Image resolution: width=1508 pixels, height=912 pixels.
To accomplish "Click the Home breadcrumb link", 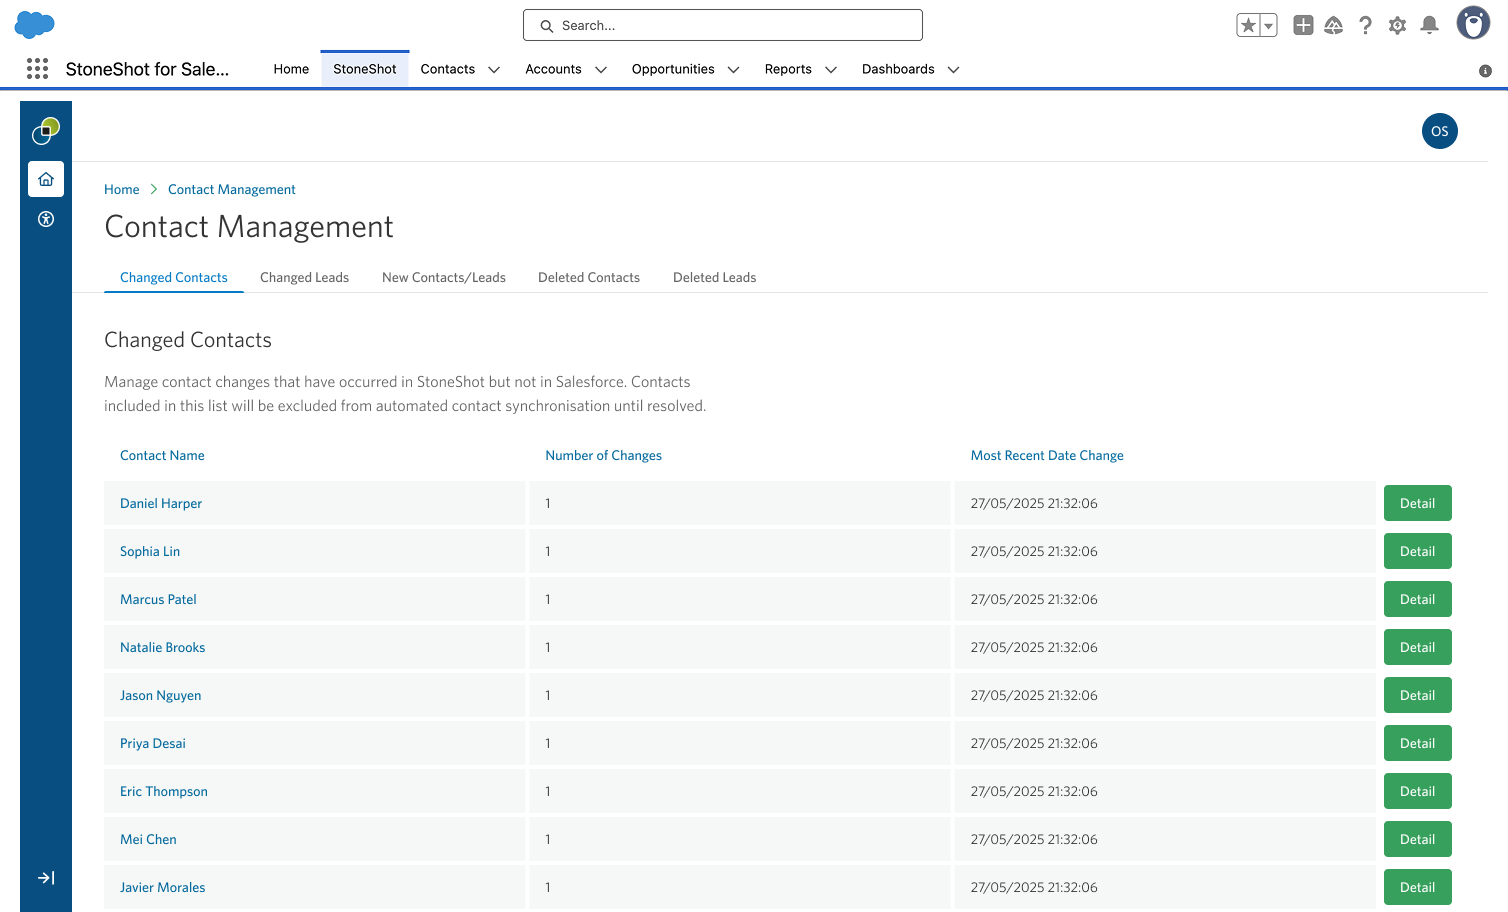I will [122, 189].
